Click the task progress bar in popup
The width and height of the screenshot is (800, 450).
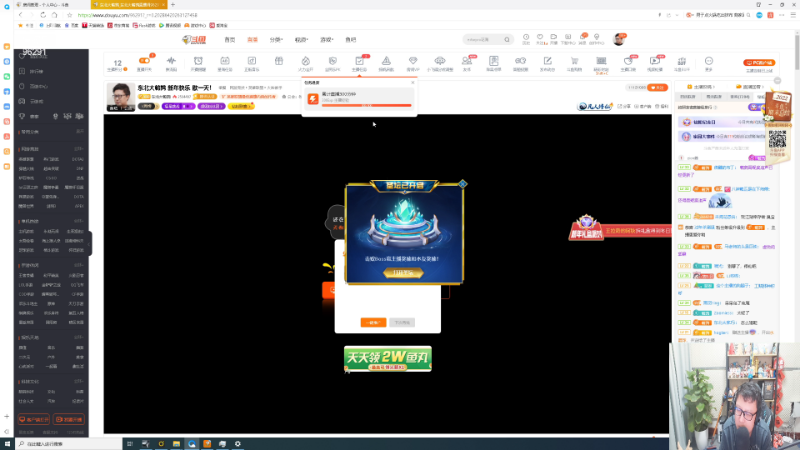click(366, 106)
